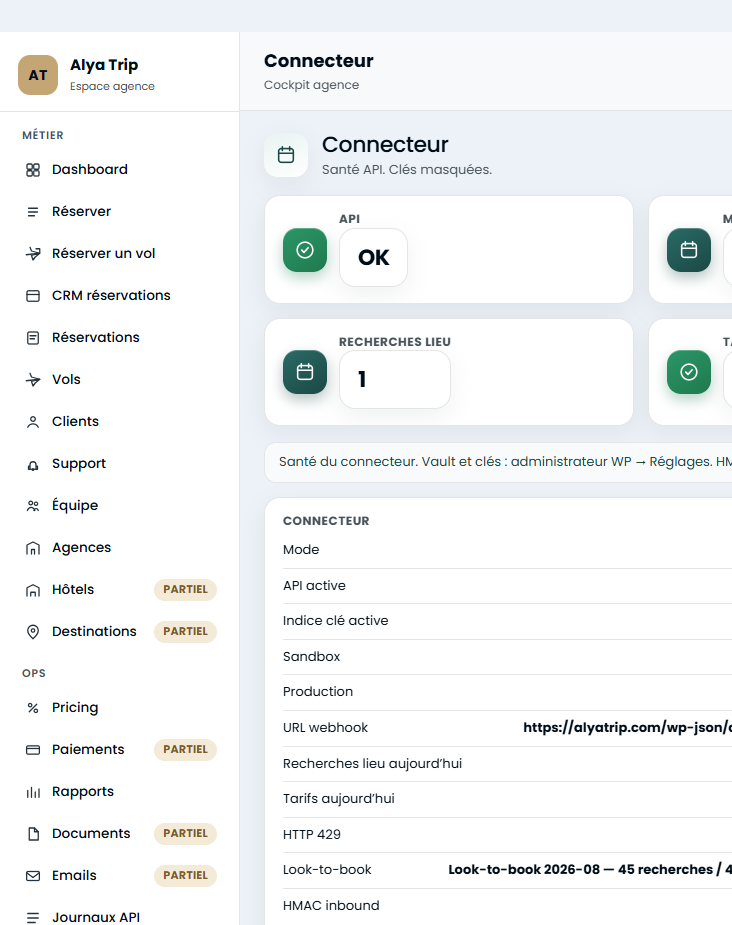Click the webhook URL https://alyatrip.com/wp-json

pyautogui.click(x=628, y=728)
